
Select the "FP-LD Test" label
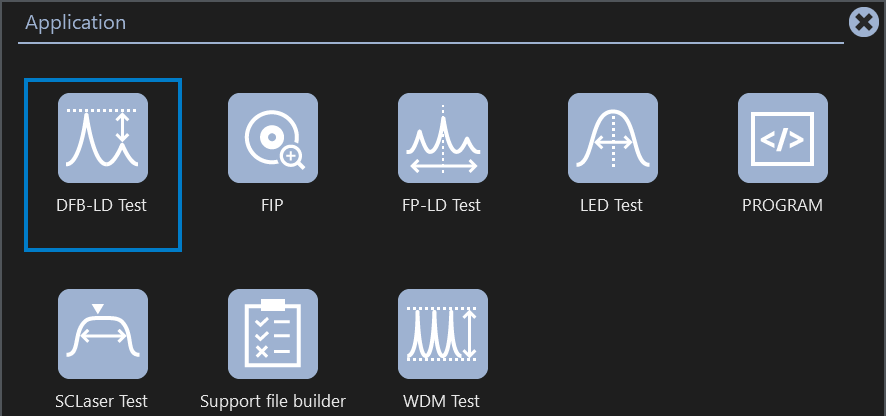[440, 205]
